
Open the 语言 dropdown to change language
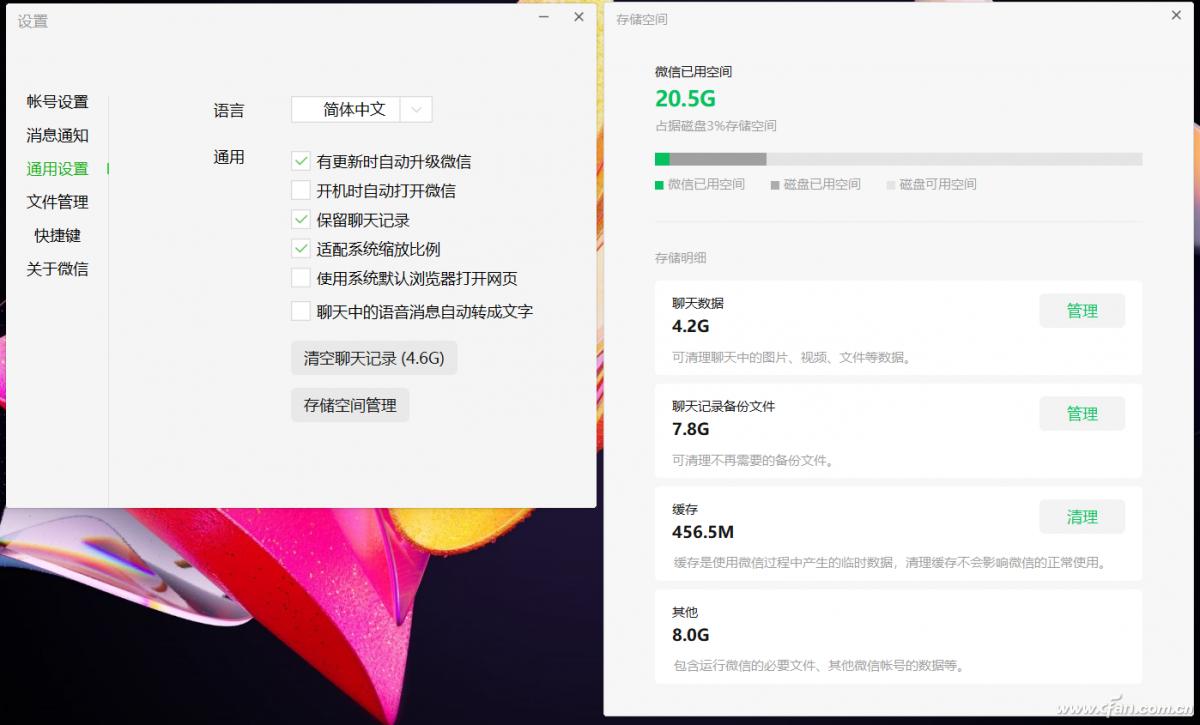(x=360, y=109)
